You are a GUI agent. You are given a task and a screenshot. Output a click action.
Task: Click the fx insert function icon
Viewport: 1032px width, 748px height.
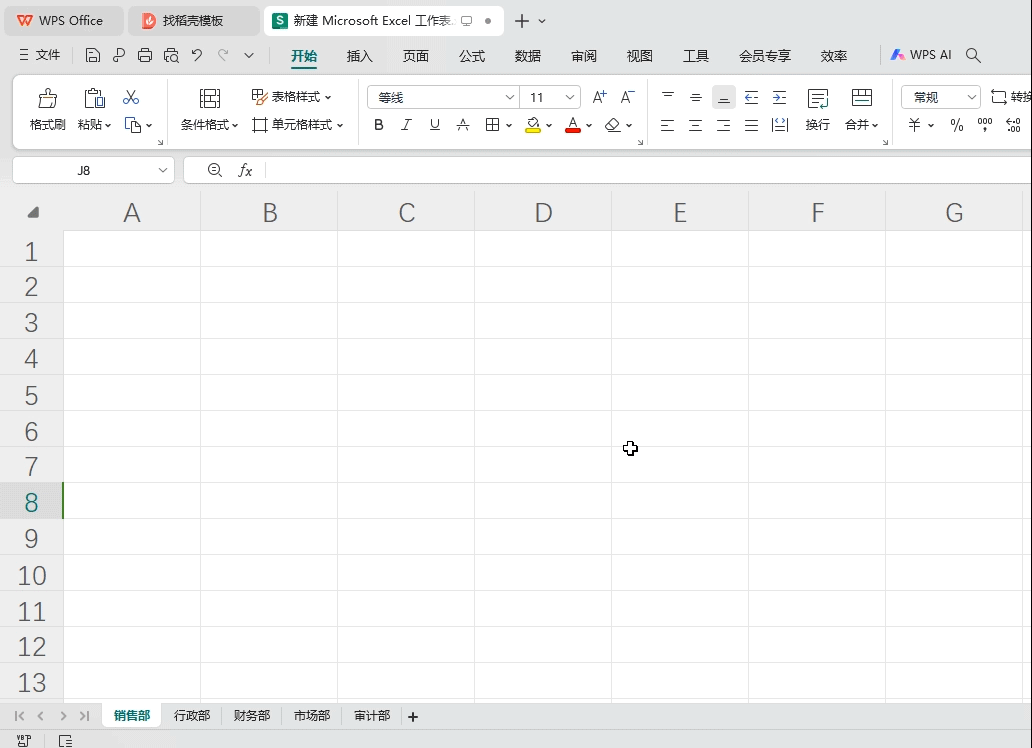pyautogui.click(x=245, y=171)
